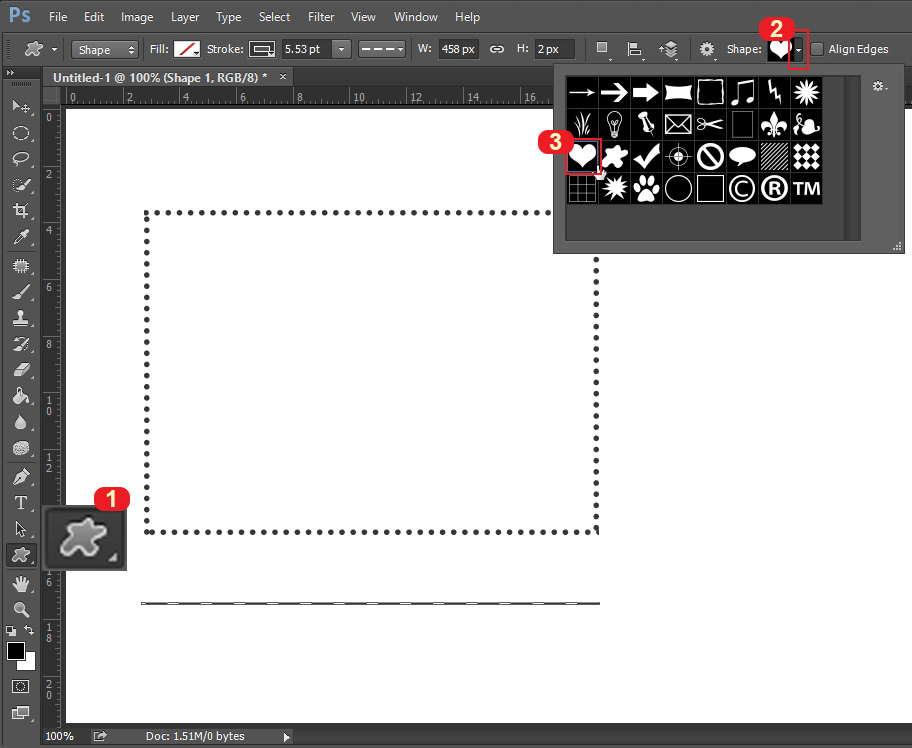Choose the paw print shape
Image resolution: width=912 pixels, height=748 pixels.
point(646,188)
